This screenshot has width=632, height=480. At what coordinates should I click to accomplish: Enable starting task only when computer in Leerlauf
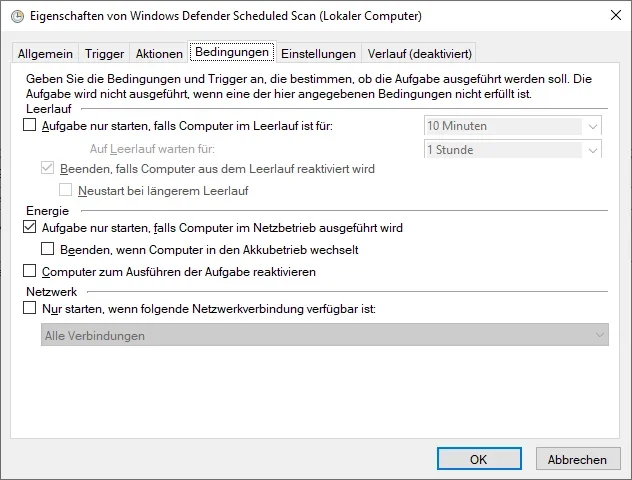coord(29,126)
